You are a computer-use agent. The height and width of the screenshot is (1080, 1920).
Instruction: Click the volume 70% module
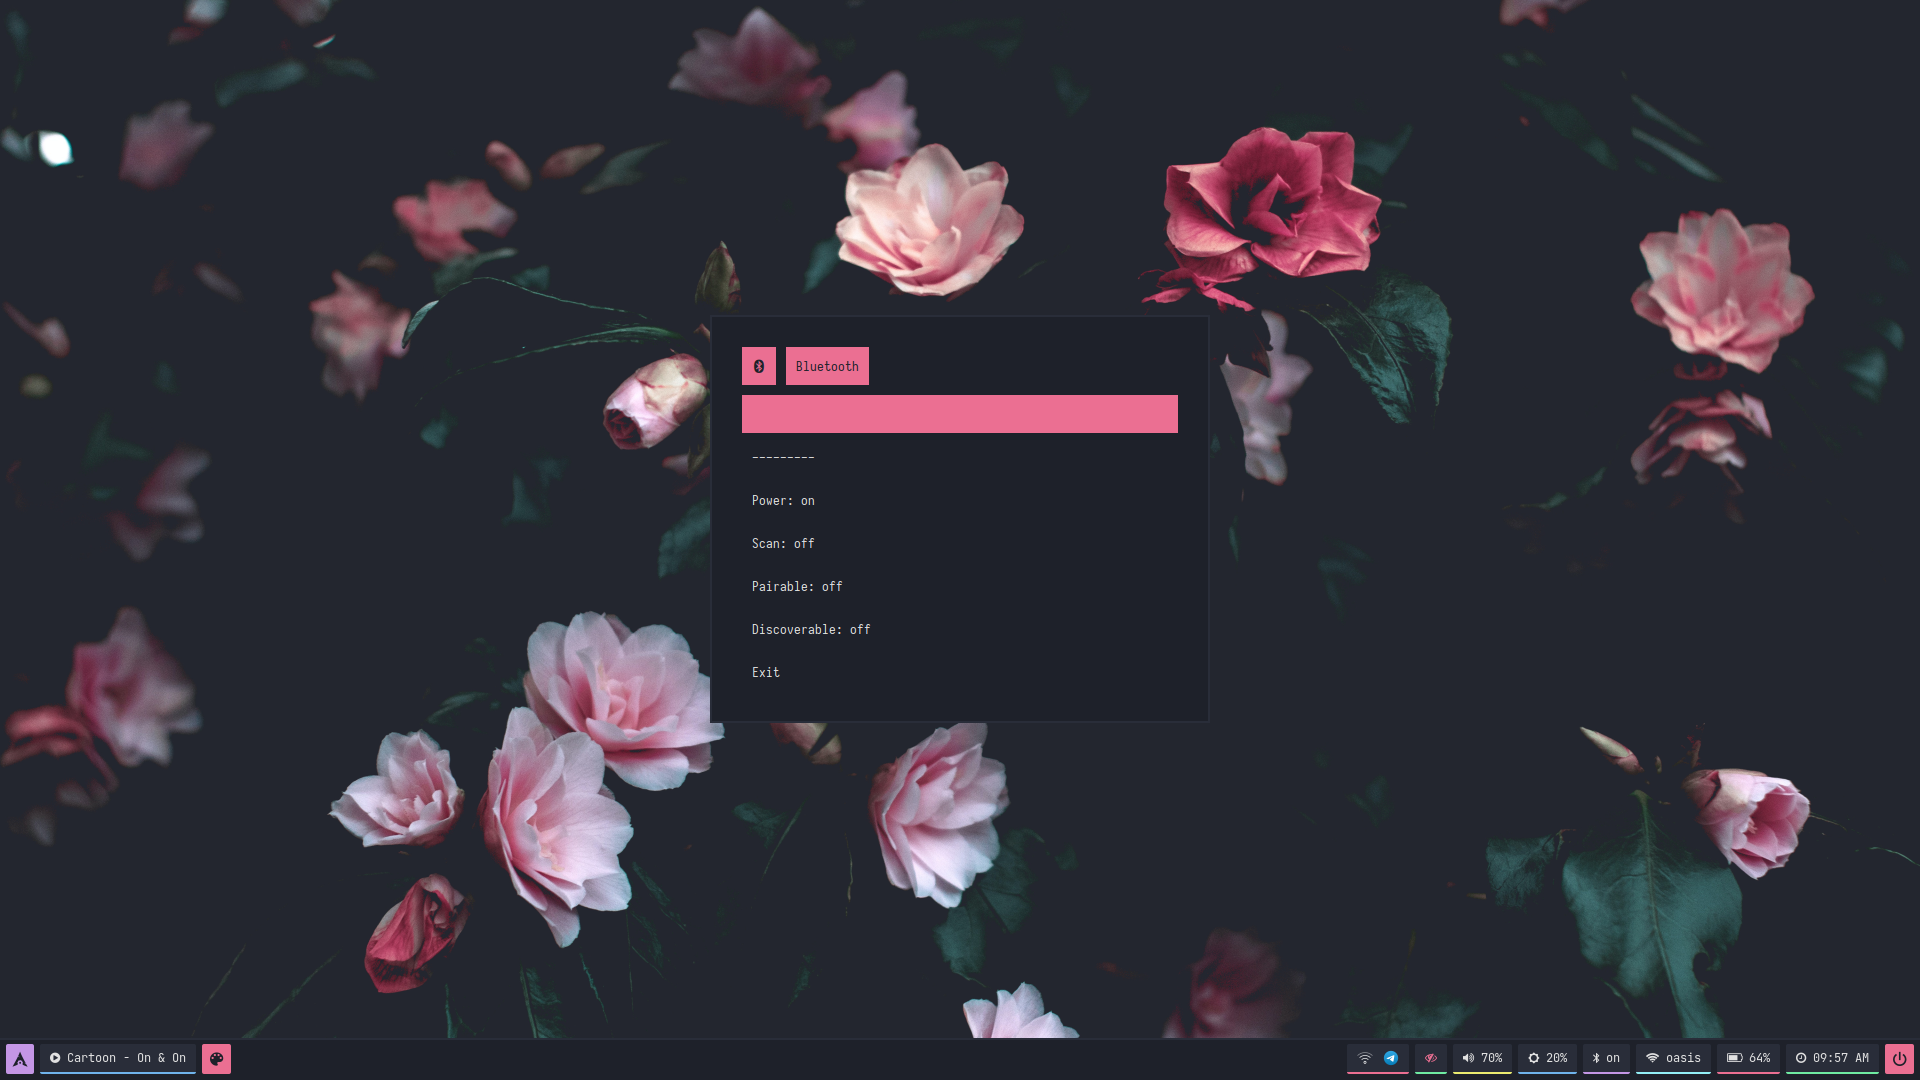(1482, 1058)
